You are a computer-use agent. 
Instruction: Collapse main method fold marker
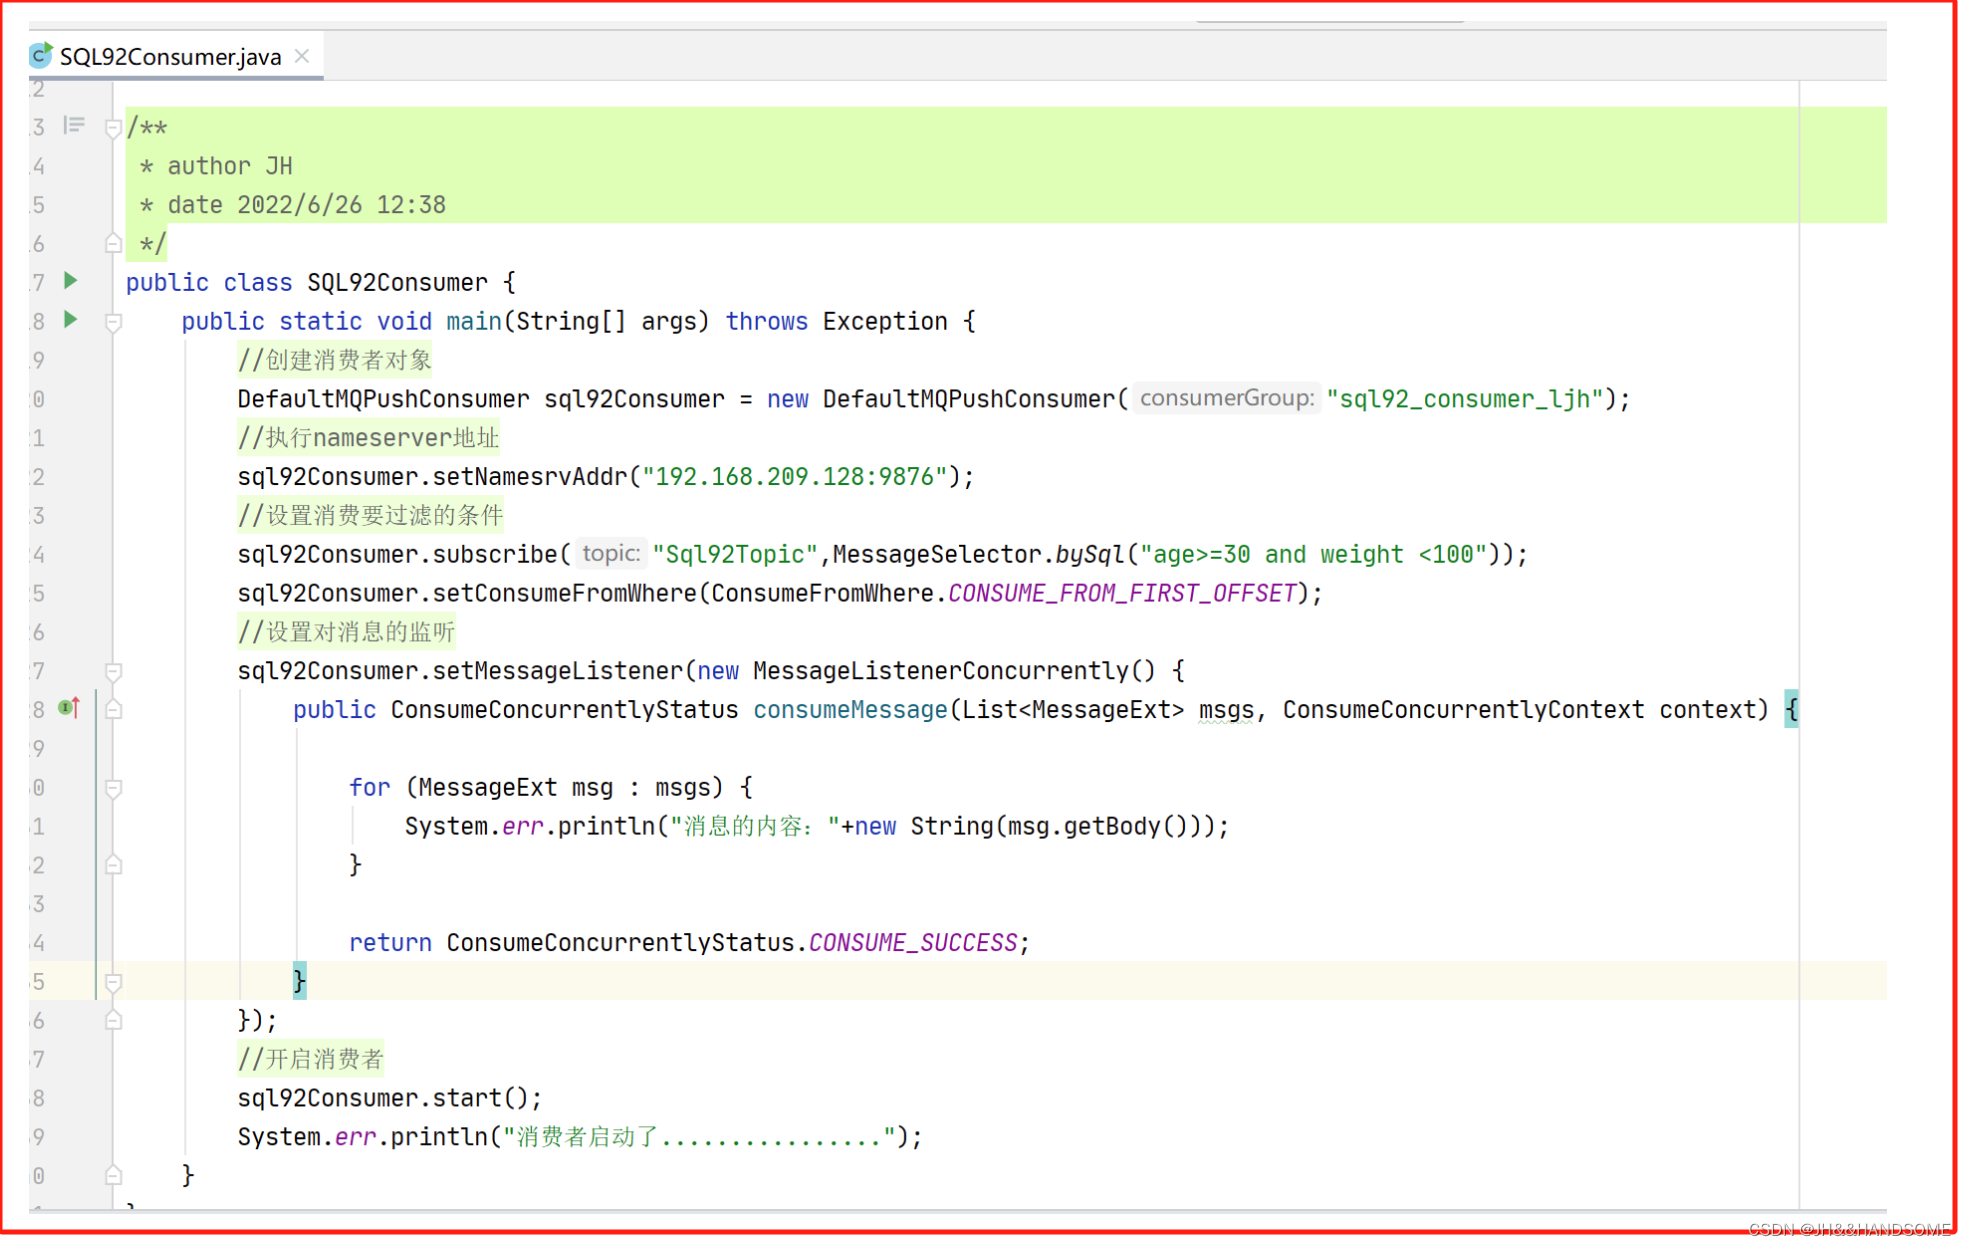tap(113, 322)
